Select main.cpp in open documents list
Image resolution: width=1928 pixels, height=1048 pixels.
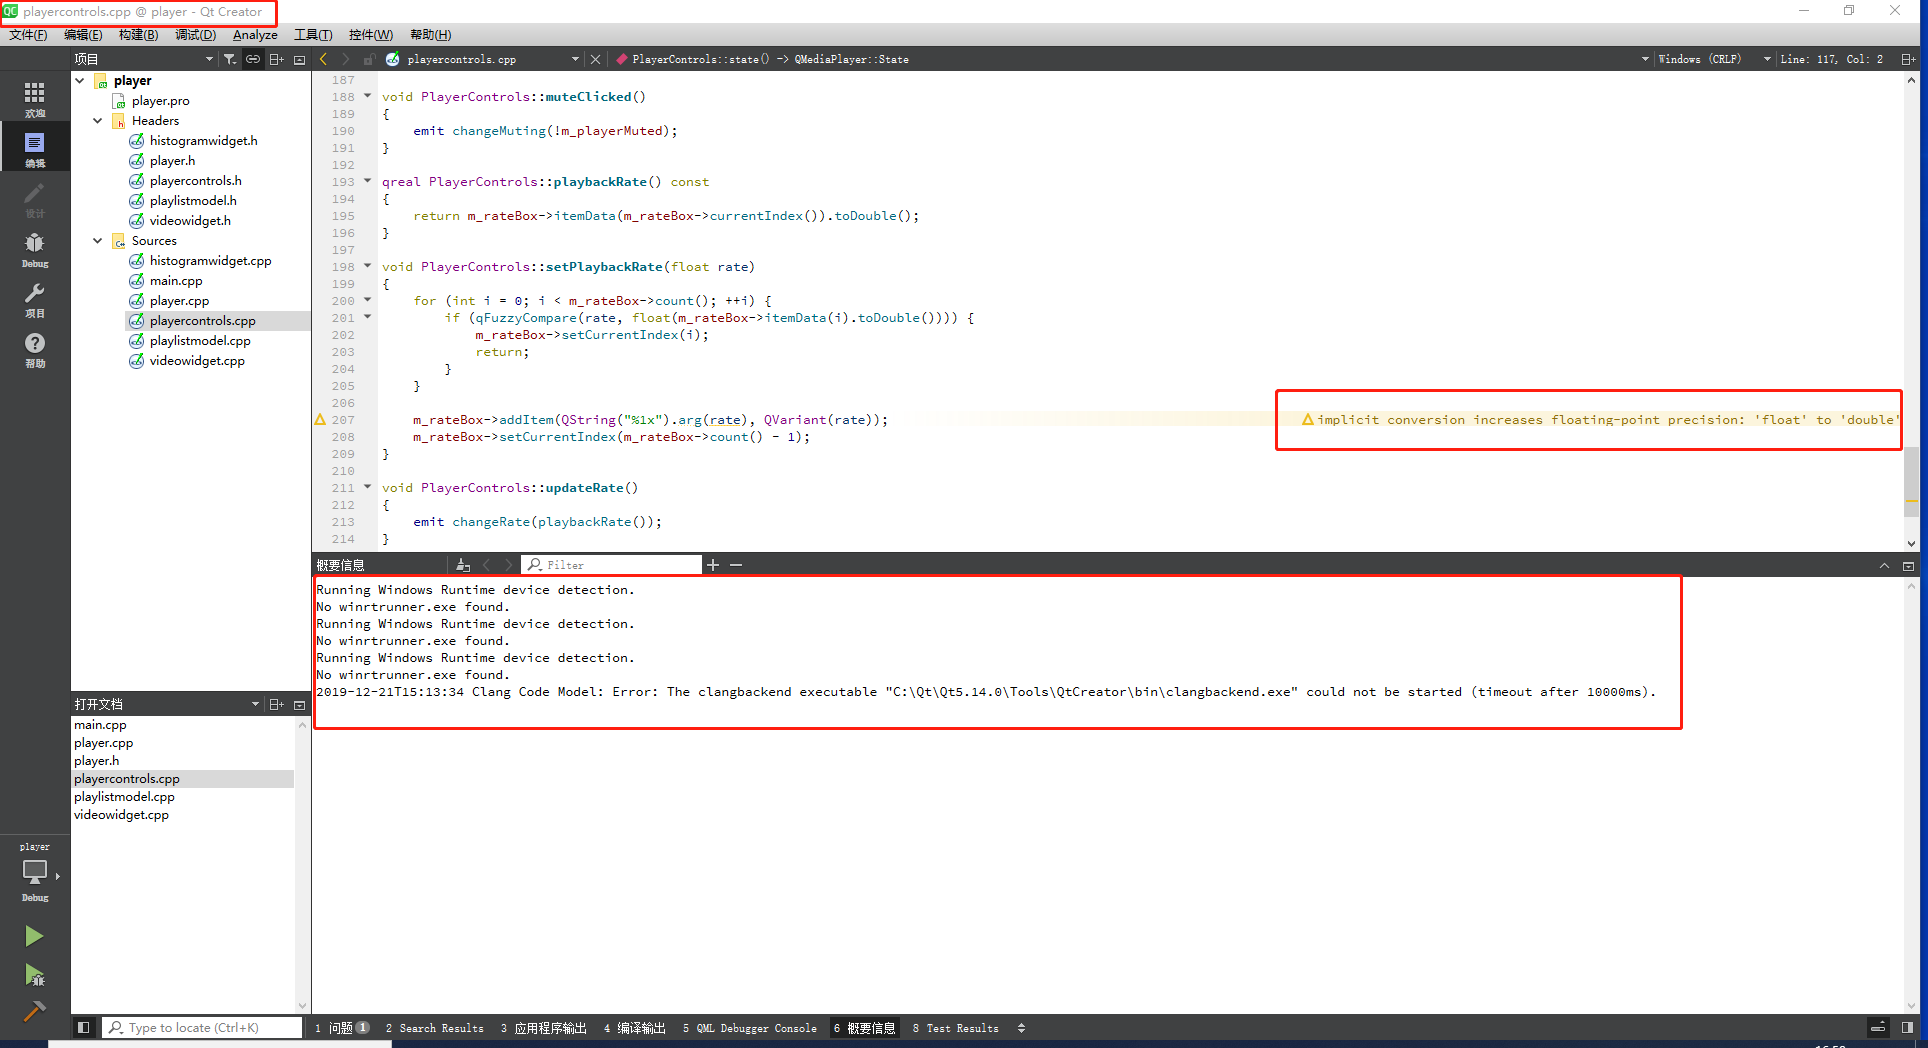[x=100, y=725]
